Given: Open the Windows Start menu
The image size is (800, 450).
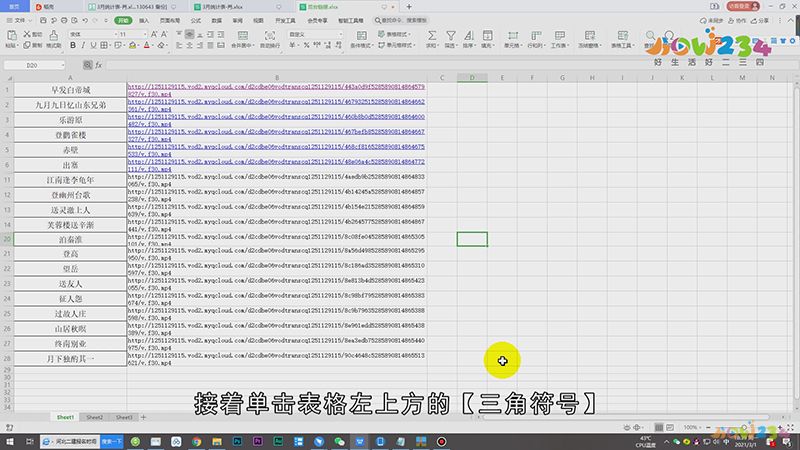Looking at the screenshot, I should [10, 441].
